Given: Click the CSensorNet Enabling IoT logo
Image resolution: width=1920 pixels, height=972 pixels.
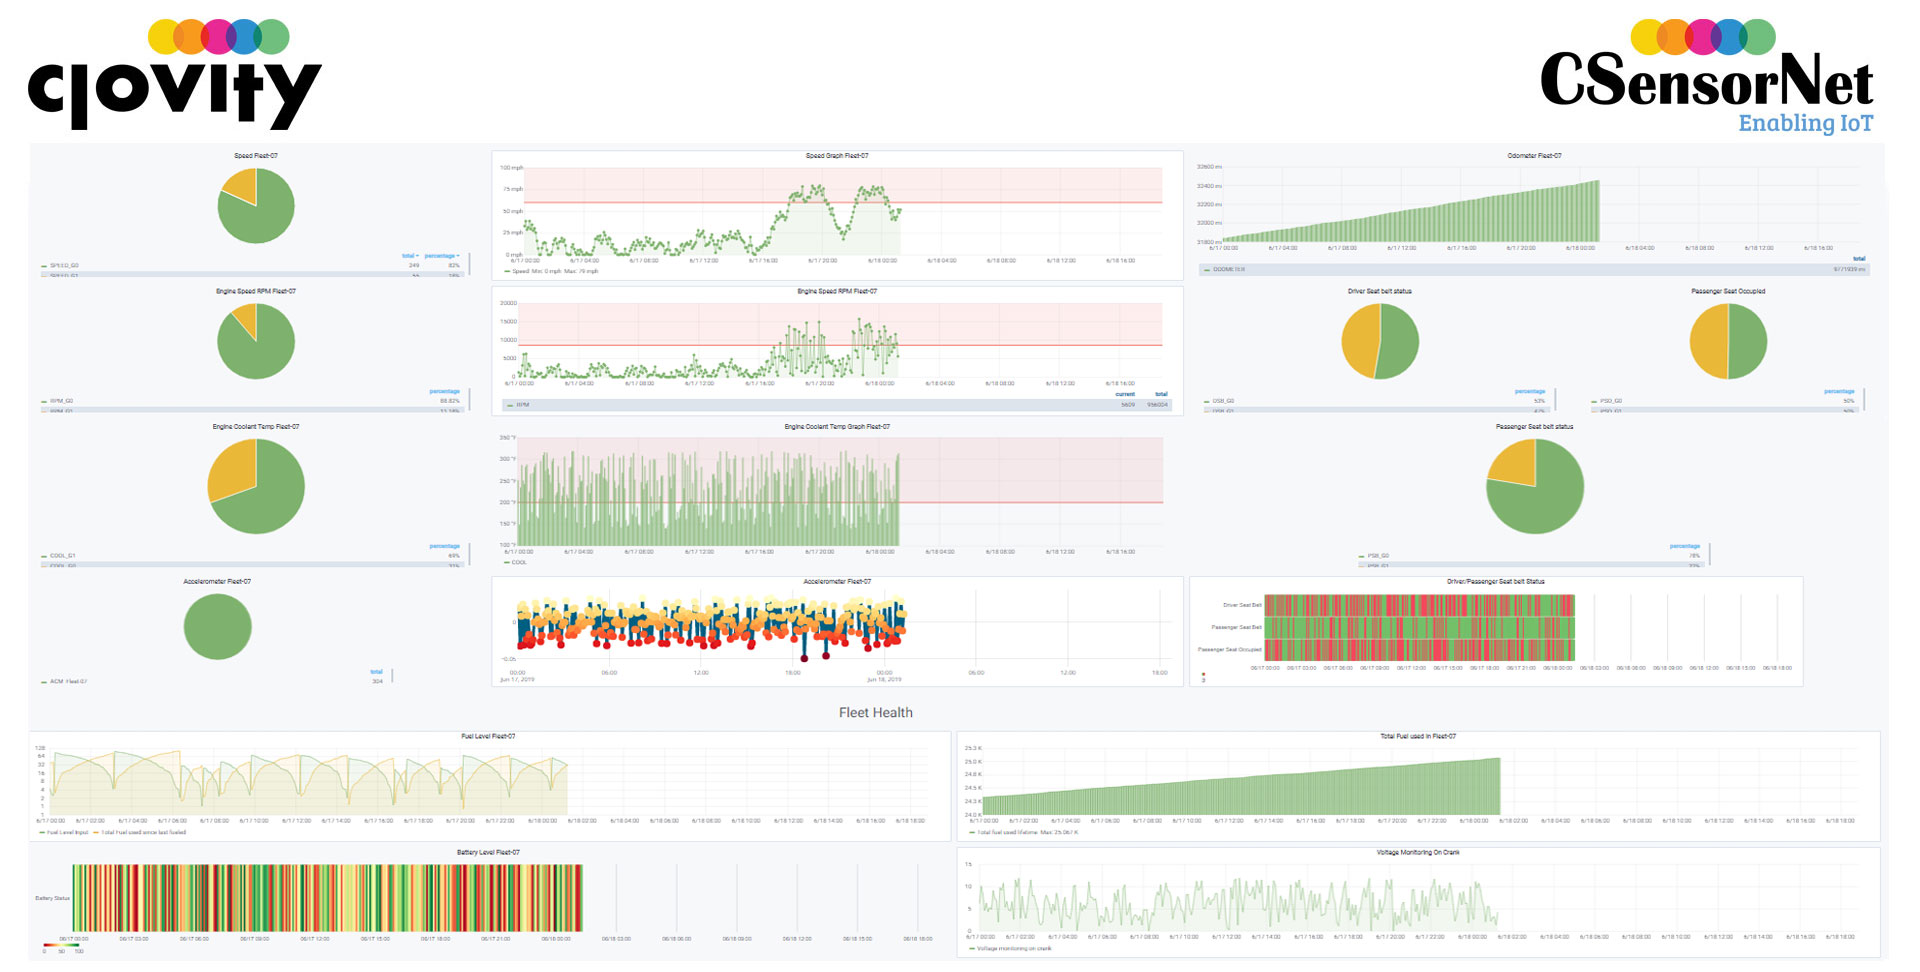Looking at the screenshot, I should pyautogui.click(x=1706, y=77).
